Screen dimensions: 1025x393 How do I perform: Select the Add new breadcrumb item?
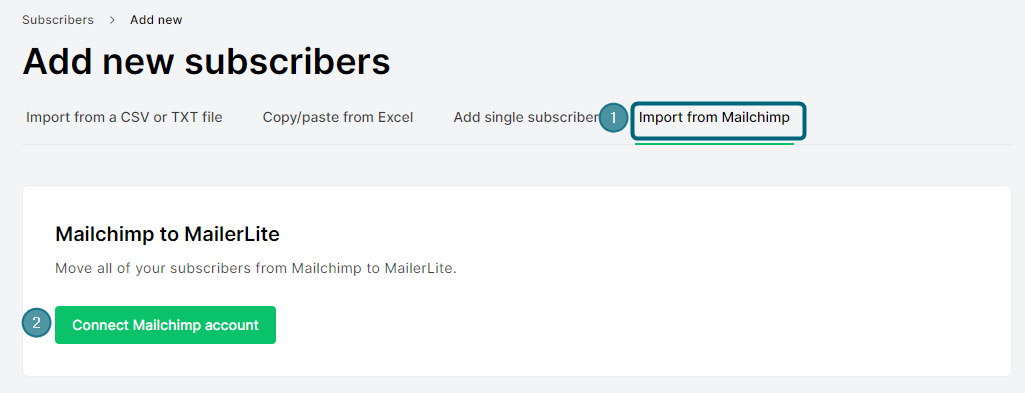[156, 20]
